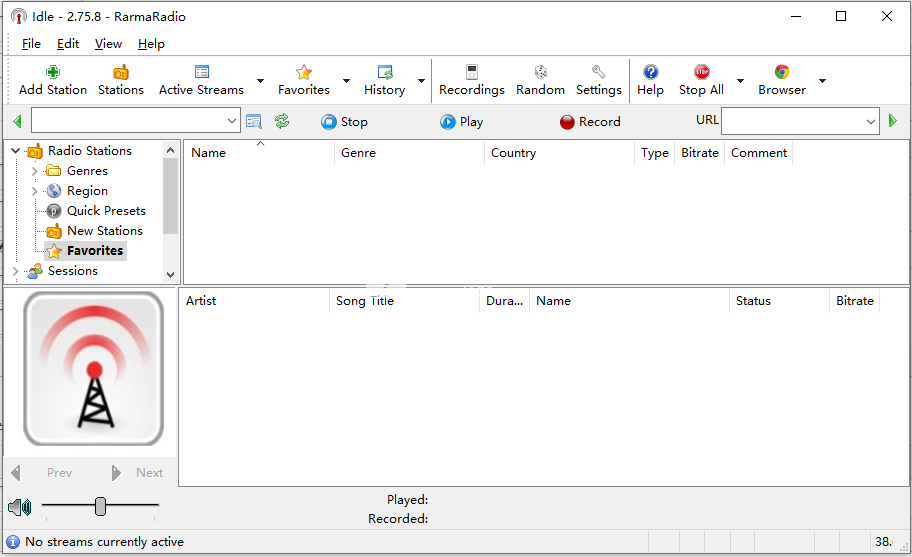Image resolution: width=912 pixels, height=557 pixels.
Task: Open the History dropdown arrow
Action: coord(421,81)
